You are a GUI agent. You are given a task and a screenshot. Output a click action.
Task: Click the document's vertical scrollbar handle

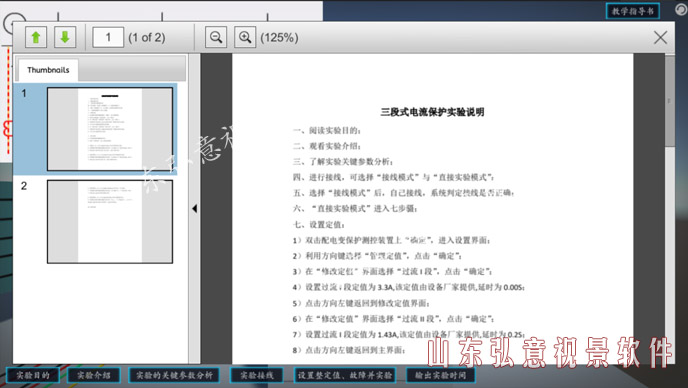pyautogui.click(x=670, y=101)
